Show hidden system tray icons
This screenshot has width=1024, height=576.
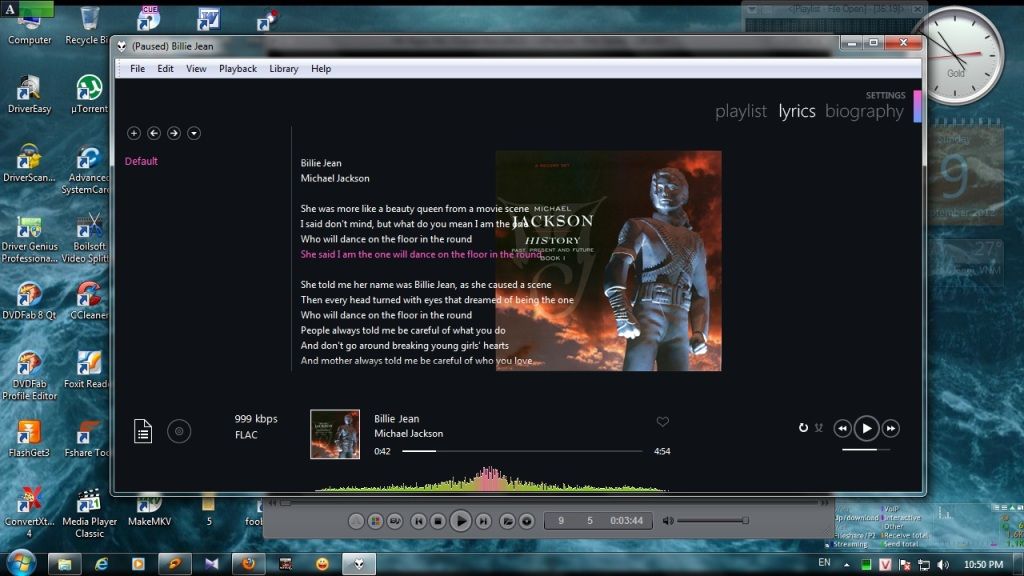click(846, 565)
